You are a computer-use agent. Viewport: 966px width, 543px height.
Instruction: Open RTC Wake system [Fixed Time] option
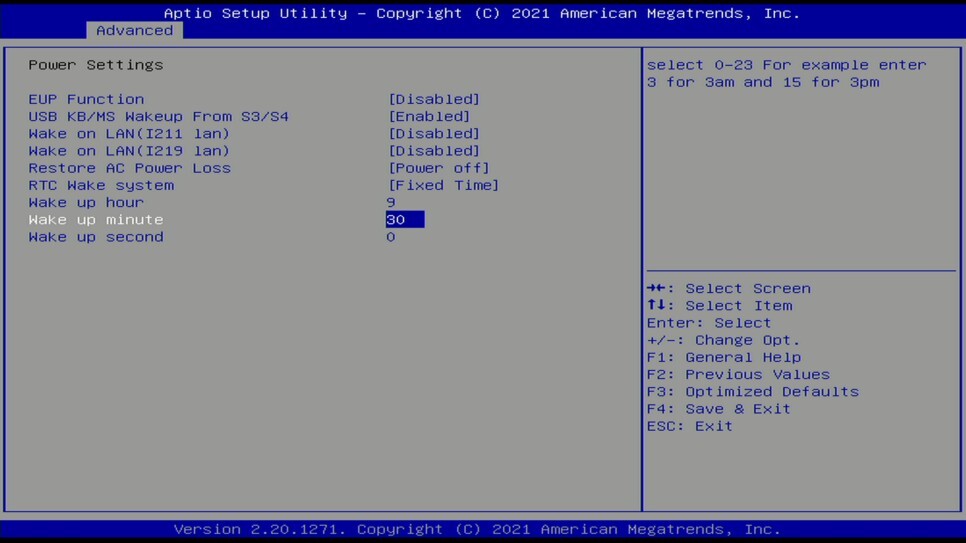(x=444, y=186)
